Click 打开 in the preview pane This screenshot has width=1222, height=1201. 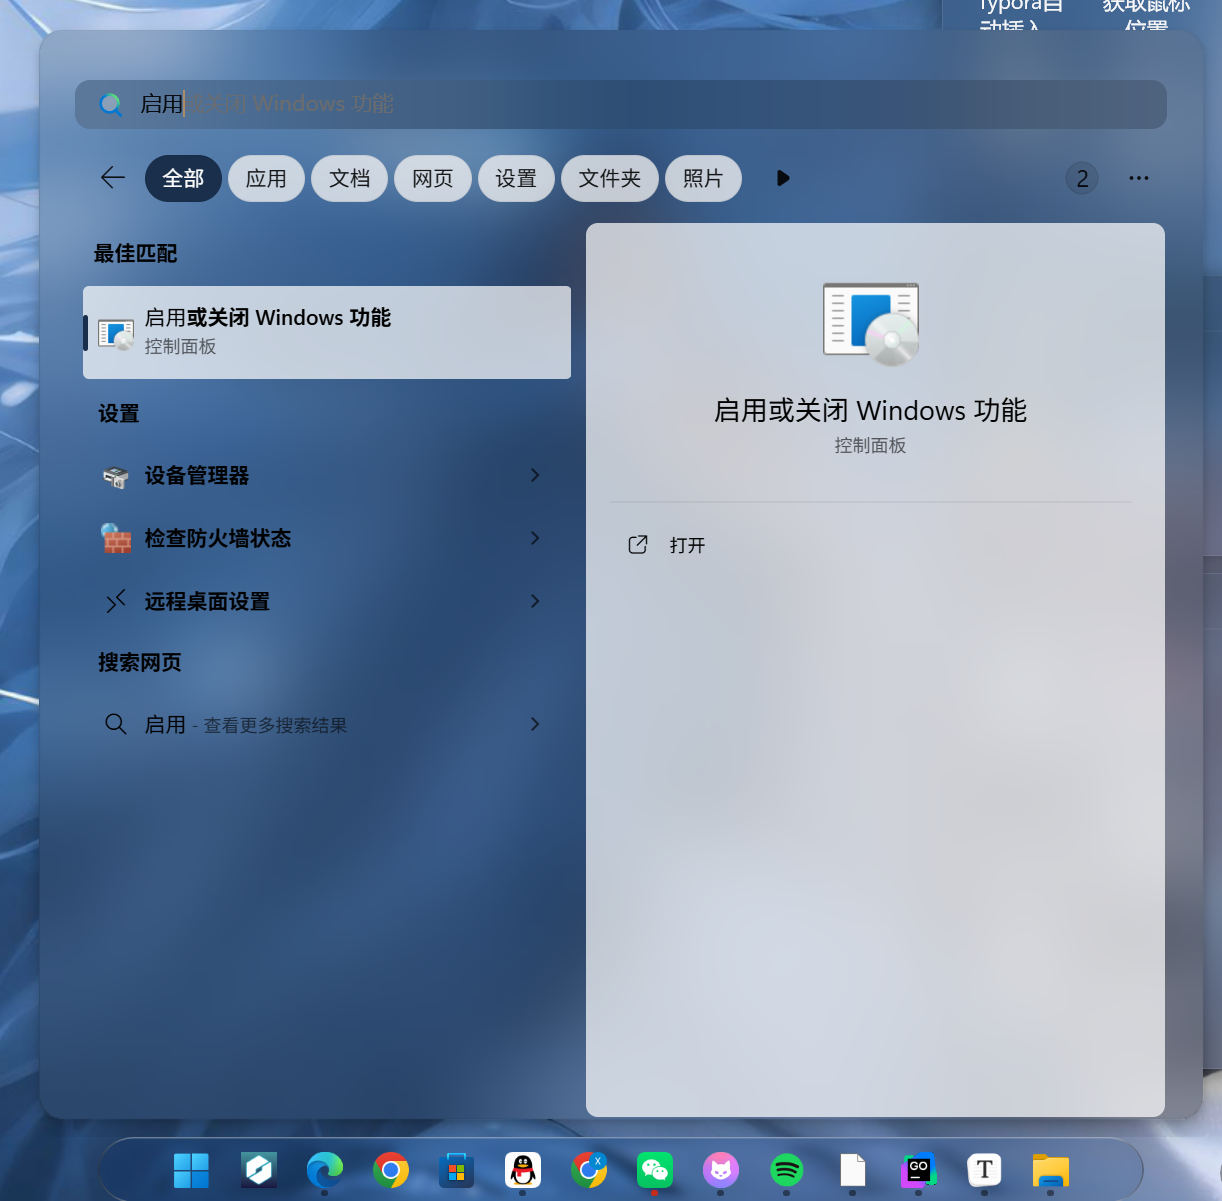687,545
